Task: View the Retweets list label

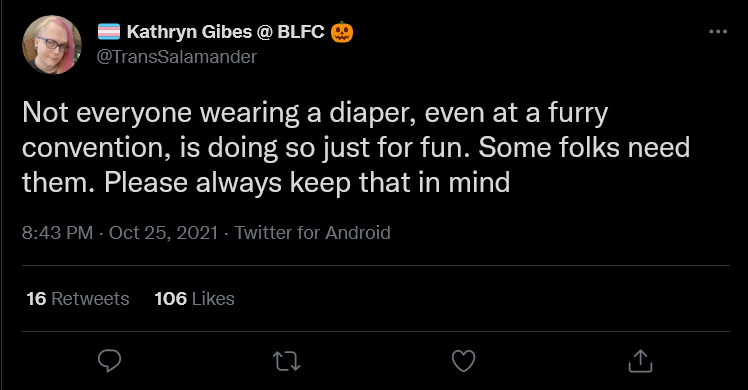Action: click(90, 298)
